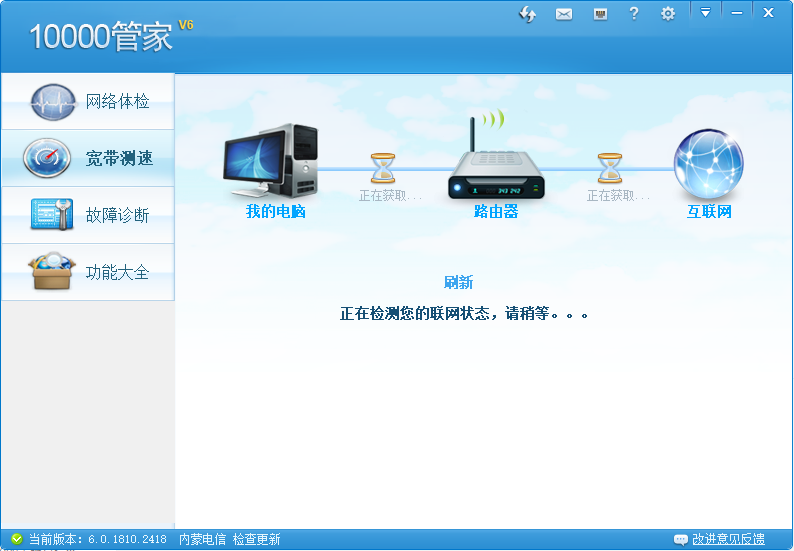Open the mail envelope icon in title bar
Image resolution: width=794 pixels, height=551 pixels.
pyautogui.click(x=564, y=14)
